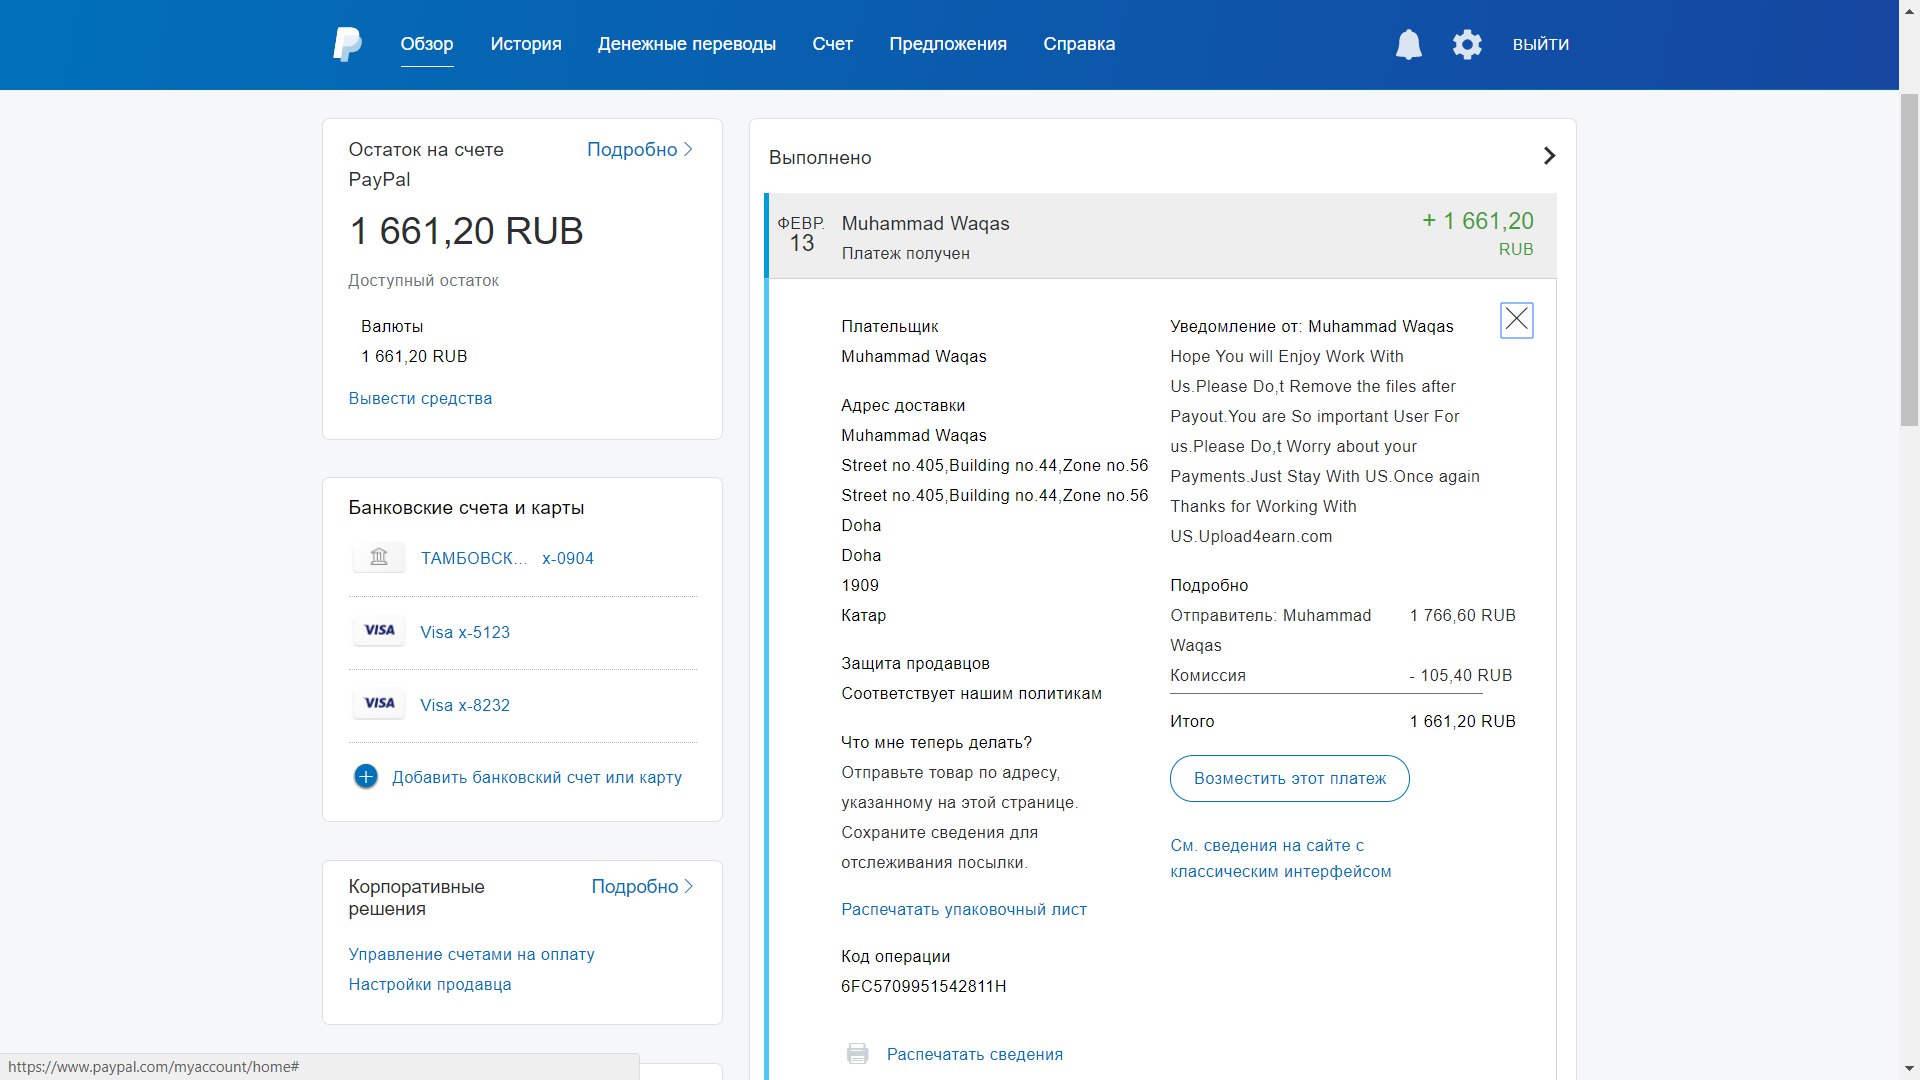Open account settings gear icon
This screenshot has height=1080, width=1920.
click(1467, 44)
